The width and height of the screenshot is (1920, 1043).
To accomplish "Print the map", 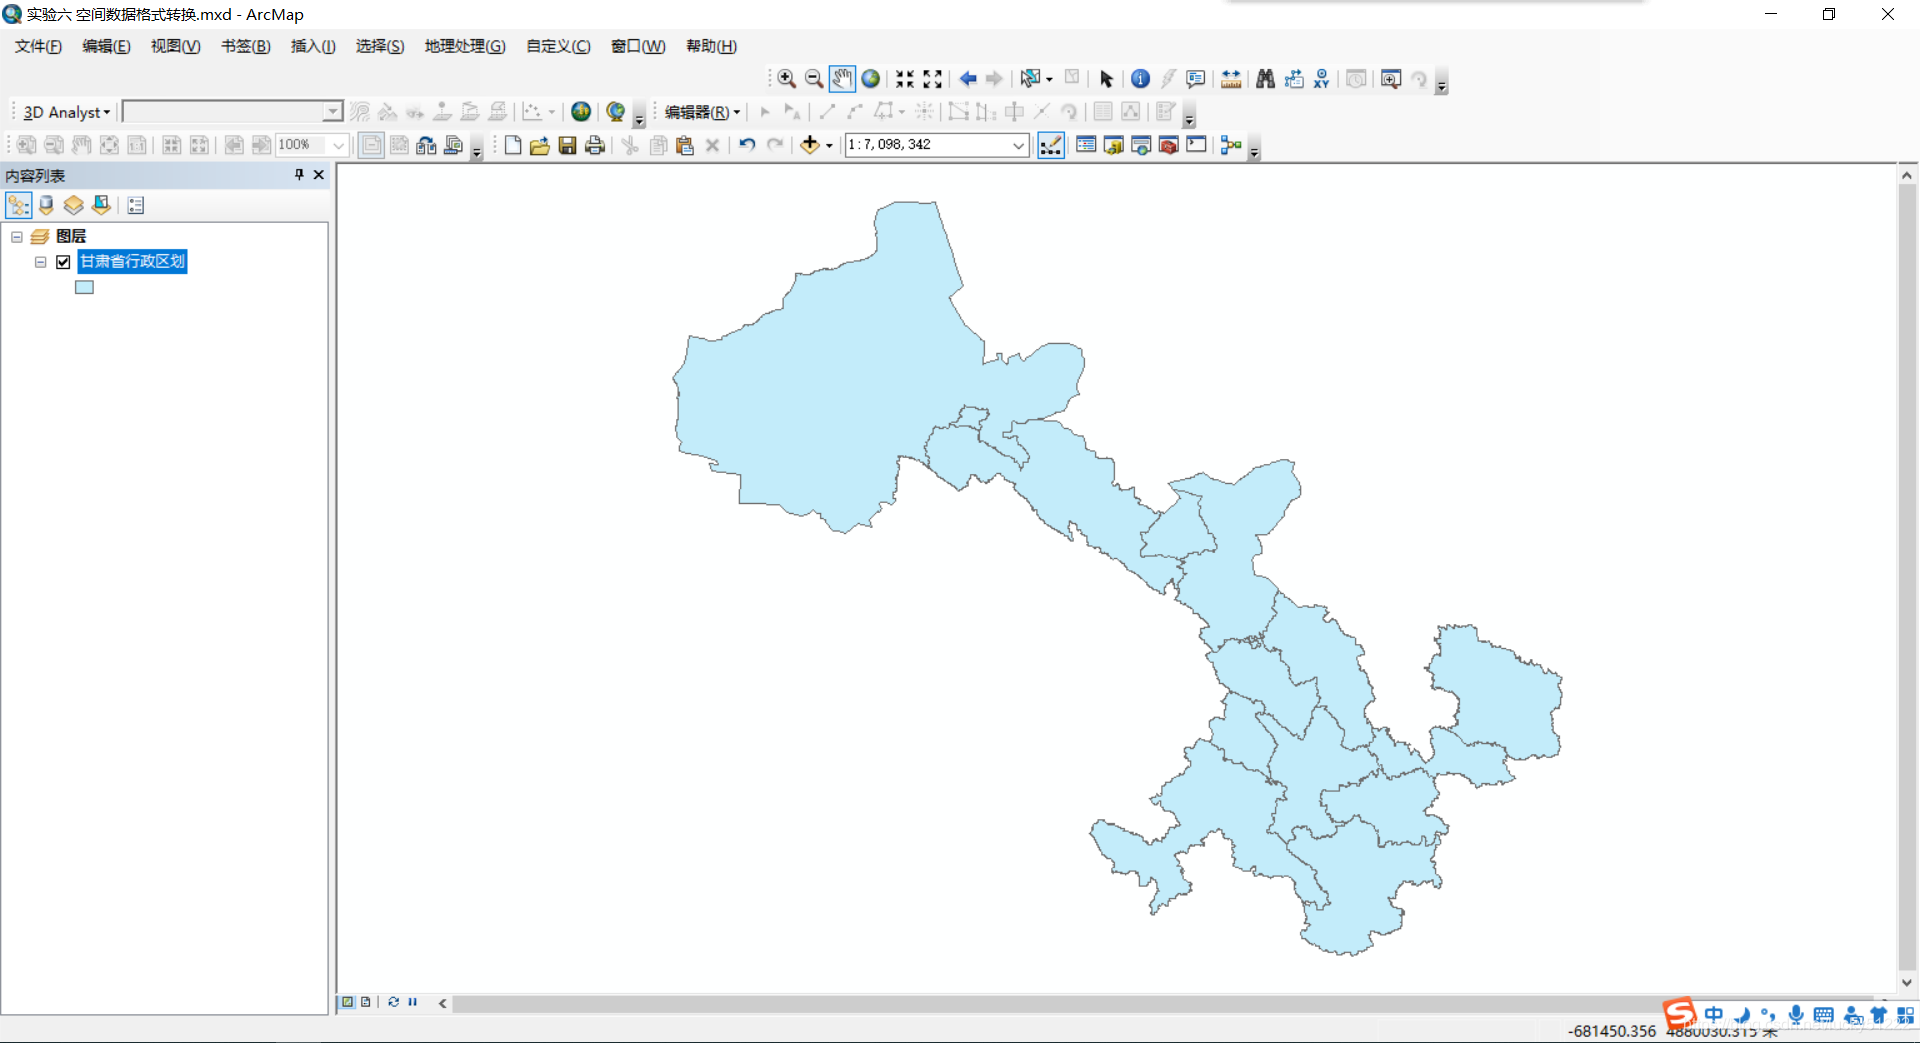I will (x=595, y=145).
